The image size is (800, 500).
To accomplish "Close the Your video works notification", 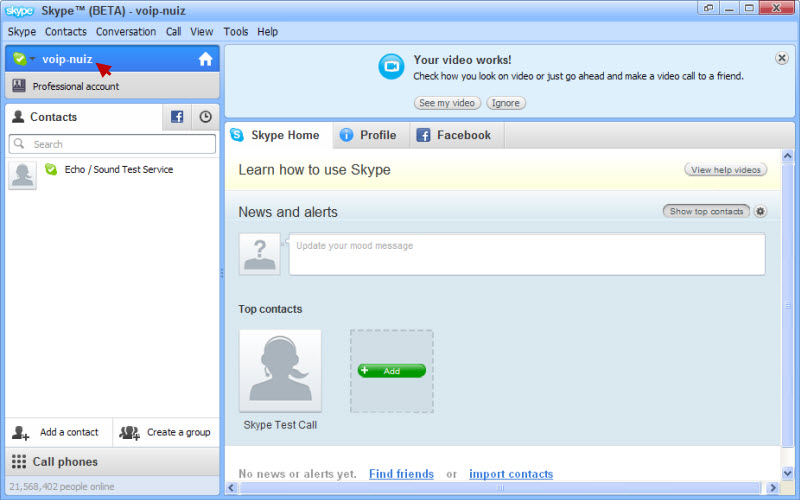I will (781, 58).
